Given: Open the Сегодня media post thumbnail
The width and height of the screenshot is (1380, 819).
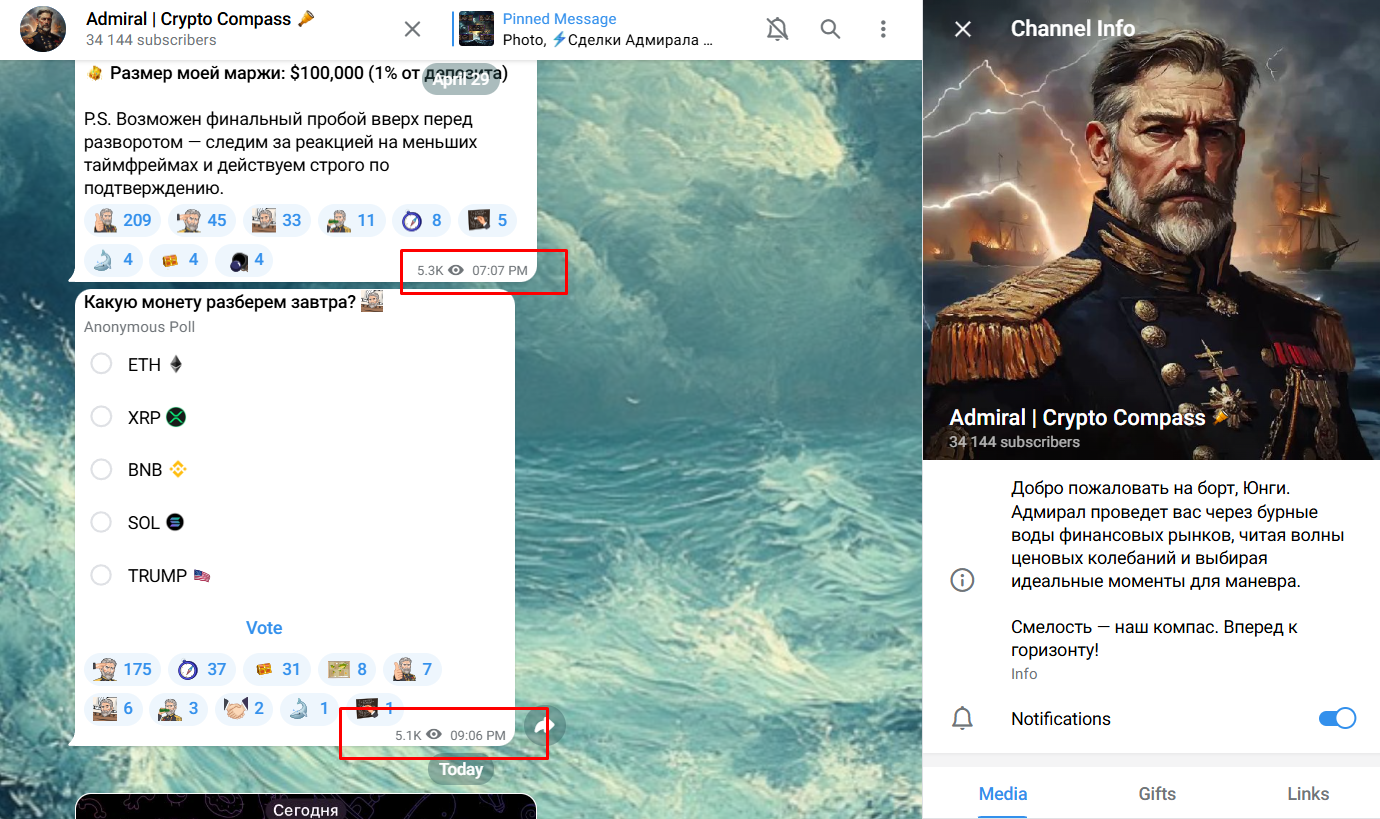Looking at the screenshot, I should coord(306,806).
